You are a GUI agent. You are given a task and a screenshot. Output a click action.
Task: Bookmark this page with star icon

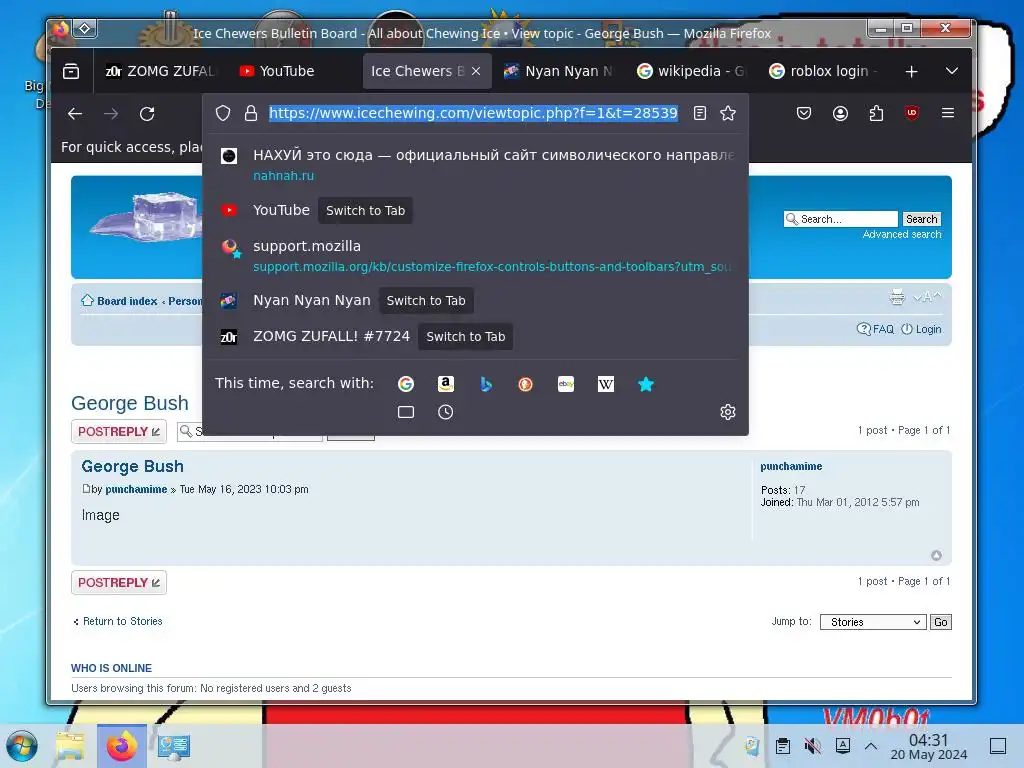coord(728,113)
